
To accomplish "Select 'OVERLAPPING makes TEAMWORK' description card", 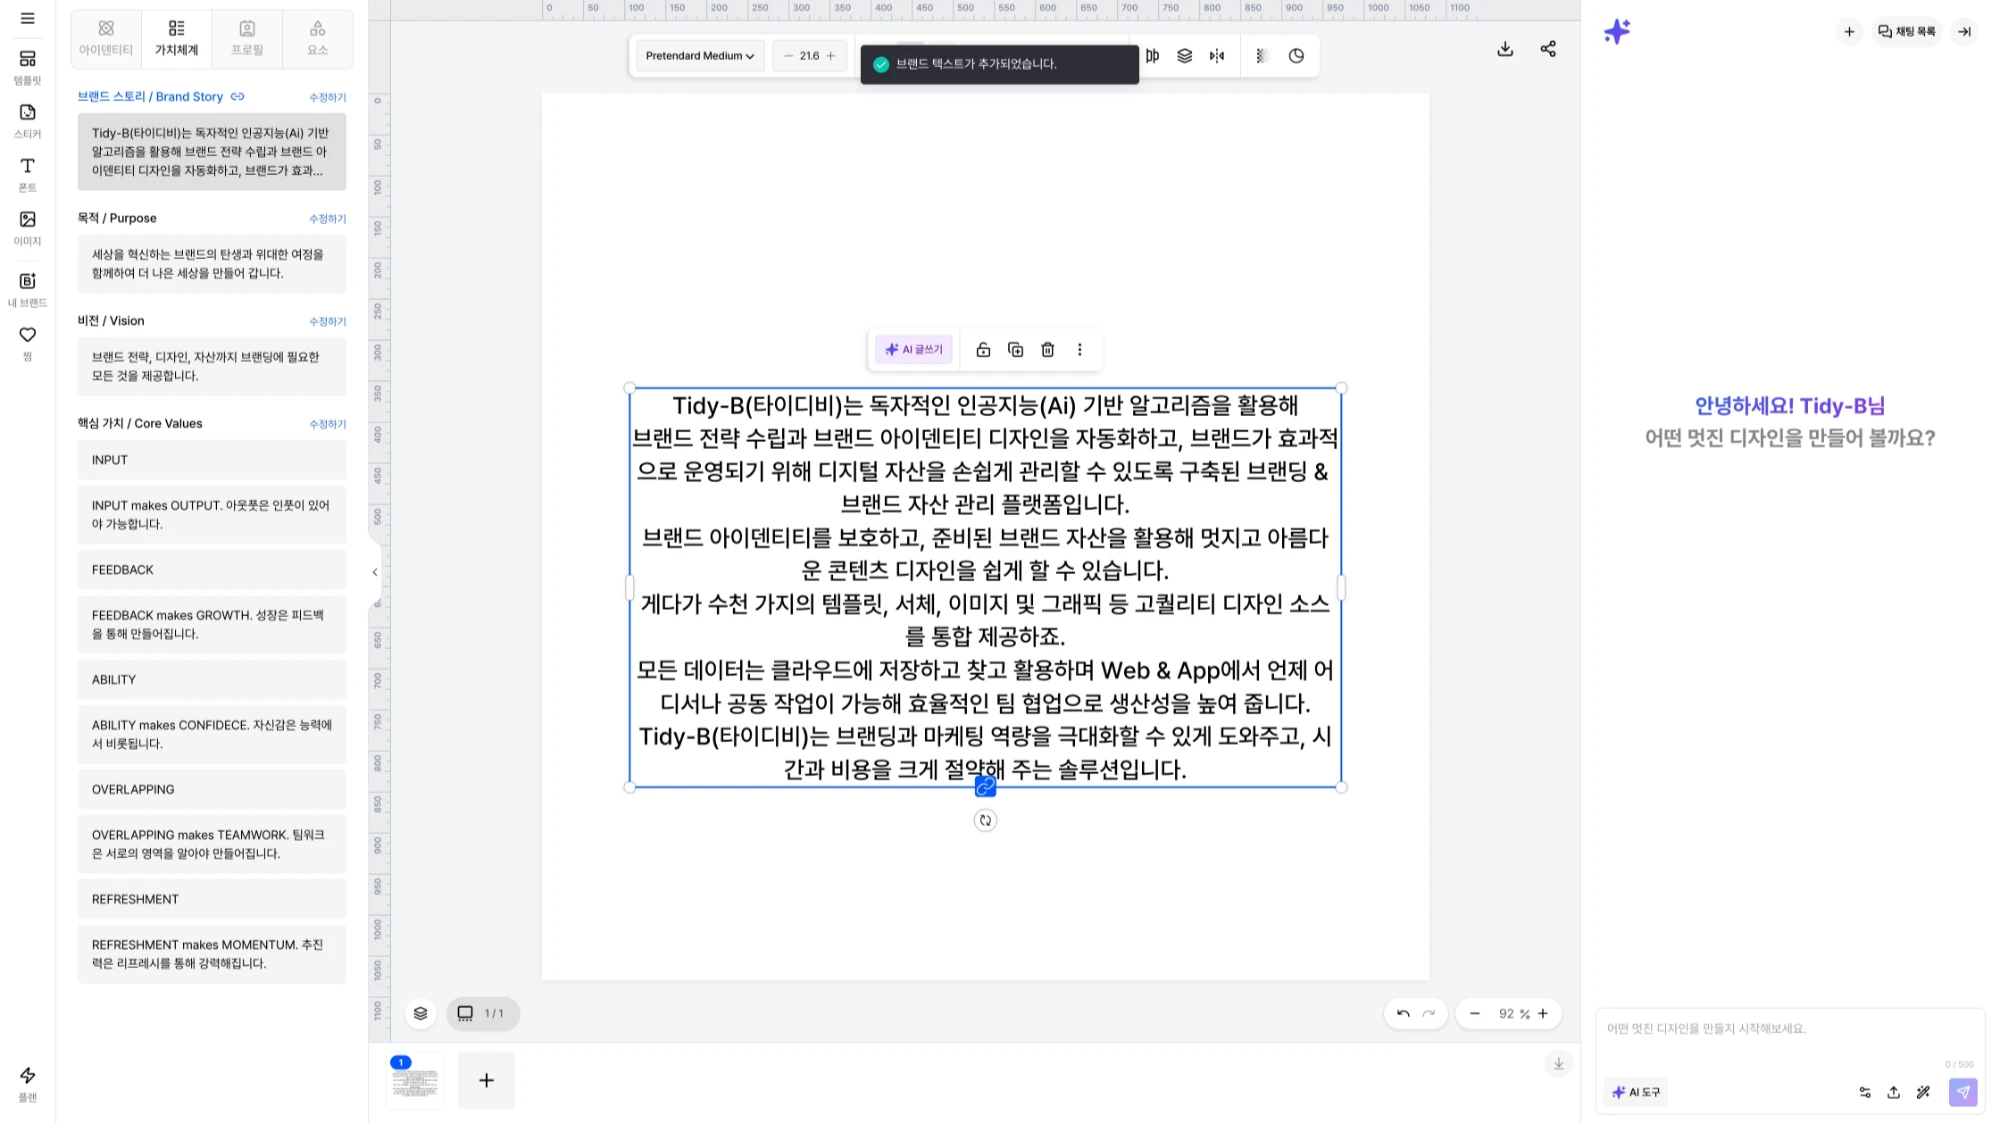I will tap(212, 845).
